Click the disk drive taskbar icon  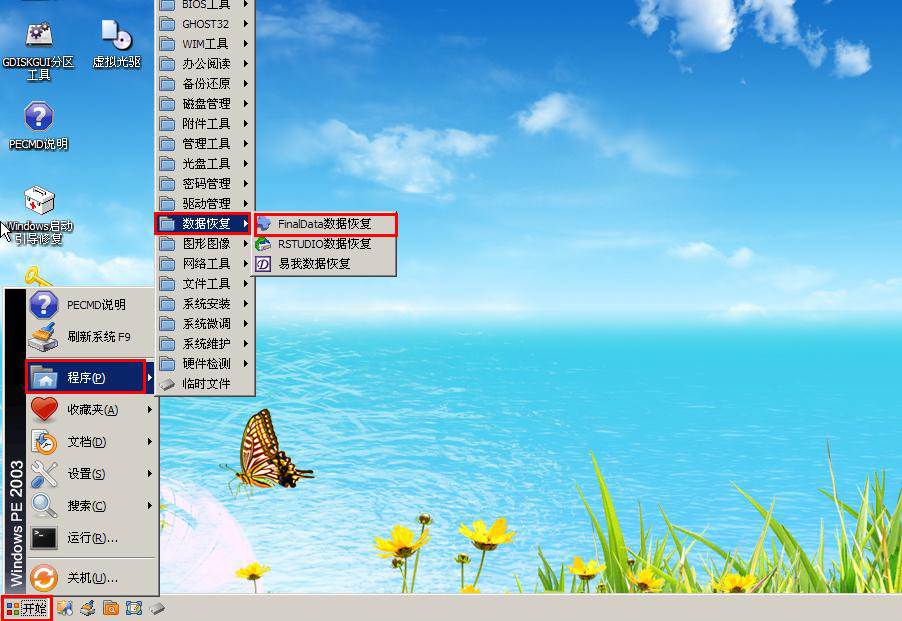click(157, 608)
